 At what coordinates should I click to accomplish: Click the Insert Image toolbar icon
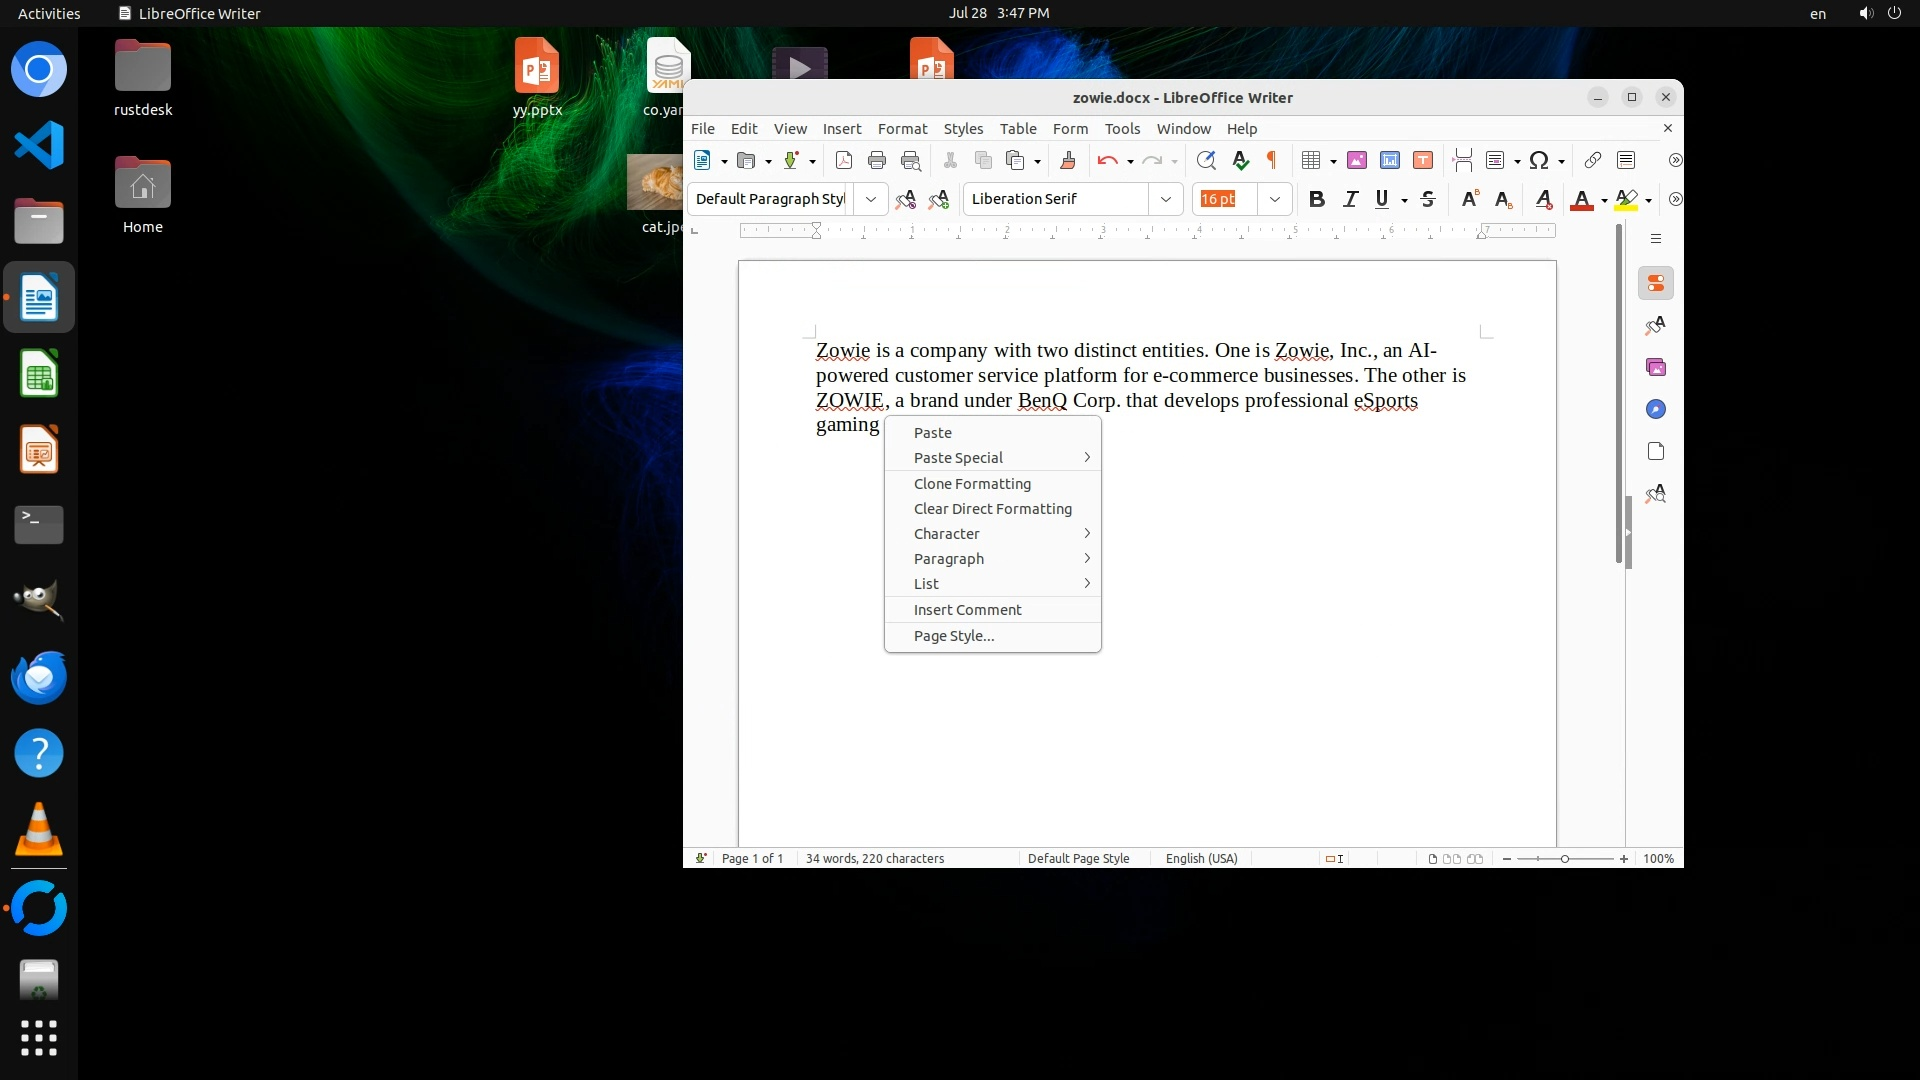[1357, 160]
